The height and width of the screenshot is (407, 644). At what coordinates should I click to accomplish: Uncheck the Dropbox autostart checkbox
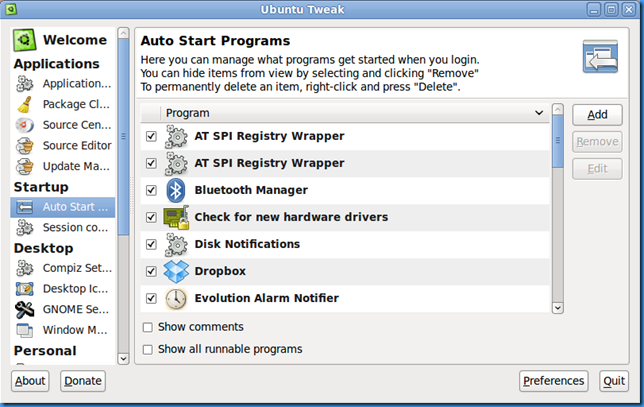[152, 271]
